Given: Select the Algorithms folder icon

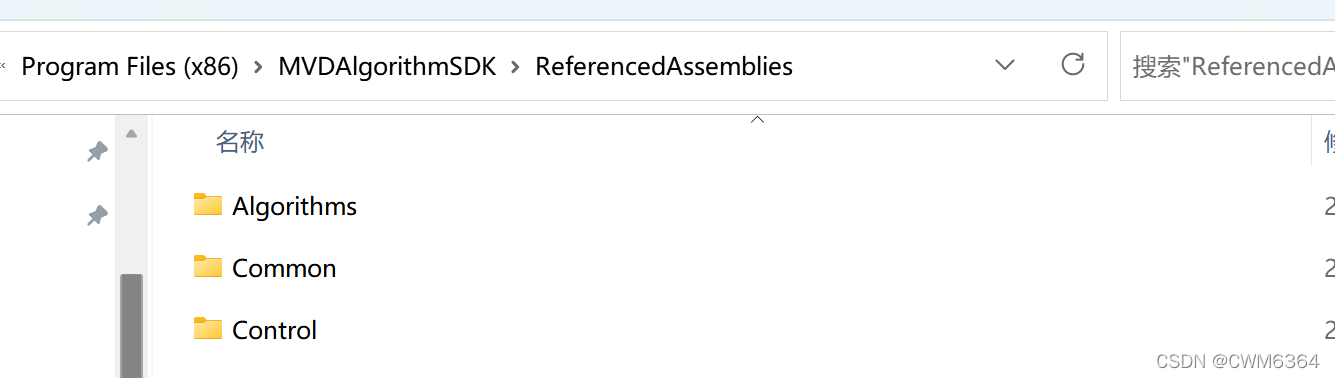Looking at the screenshot, I should [208, 205].
